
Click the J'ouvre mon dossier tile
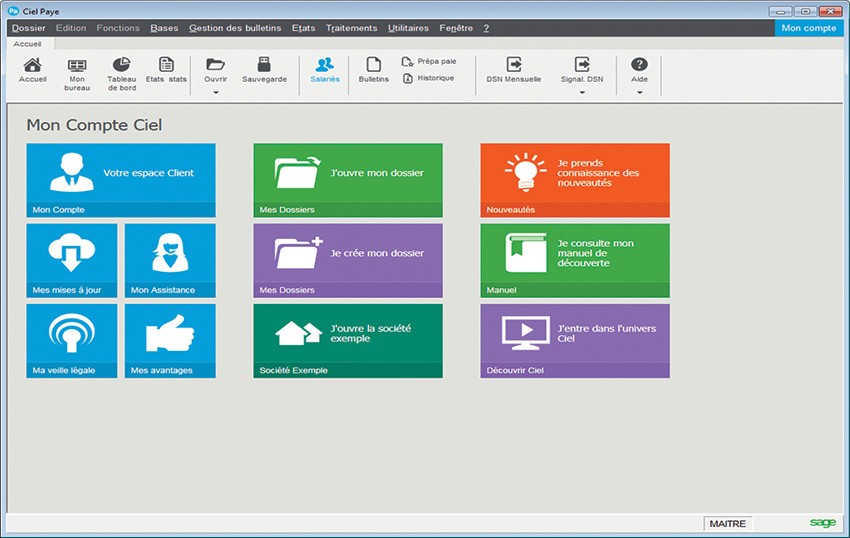[x=347, y=180]
